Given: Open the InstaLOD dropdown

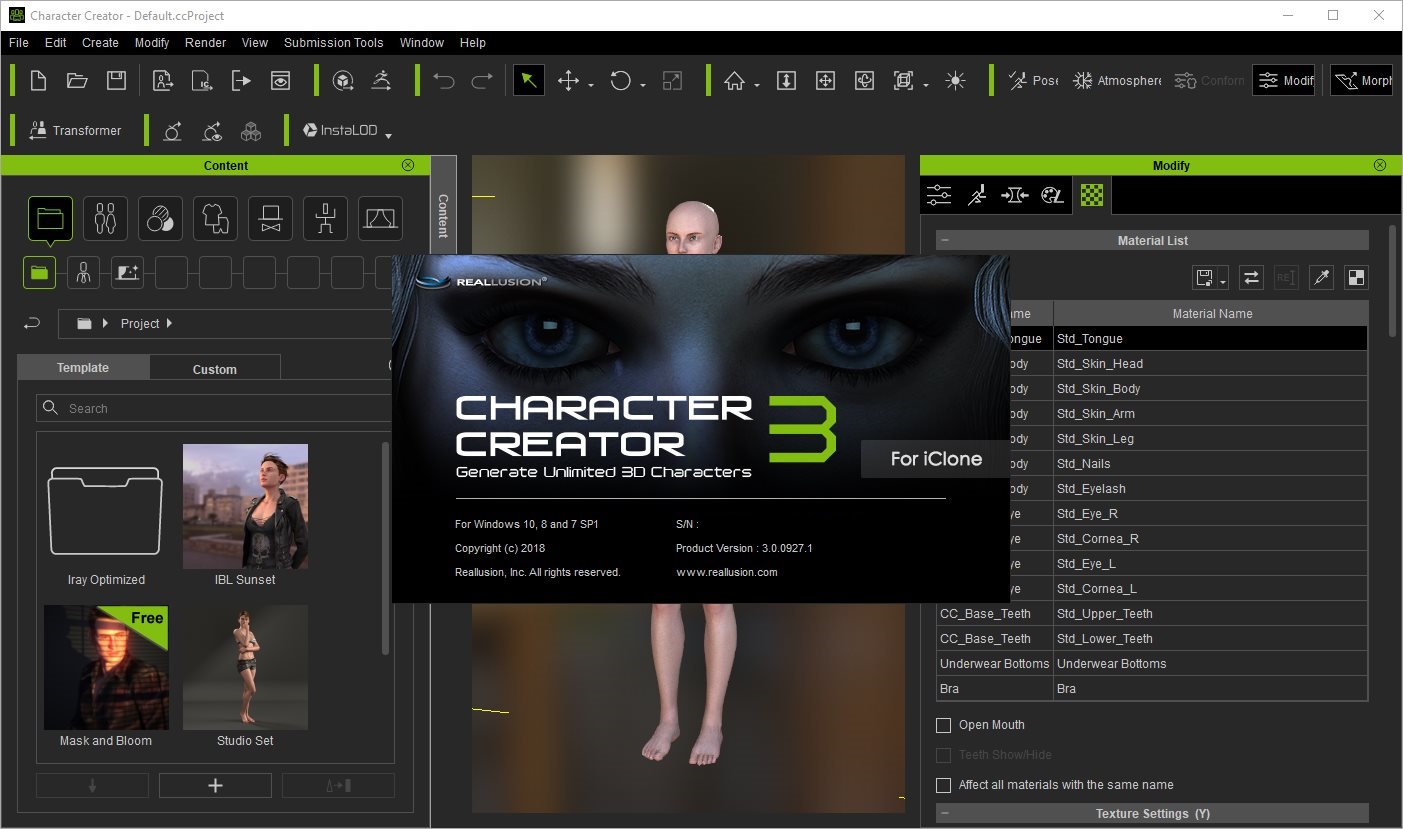Looking at the screenshot, I should pos(388,135).
